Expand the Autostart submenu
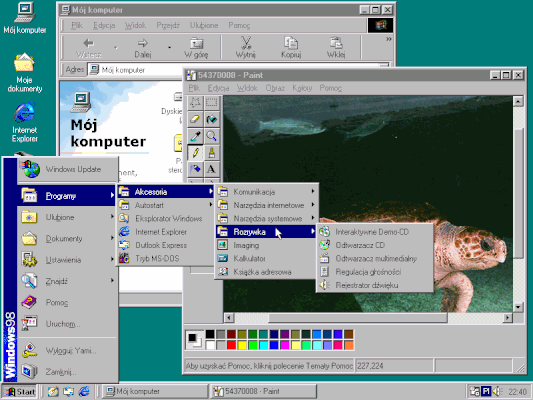The image size is (533, 400). coord(166,205)
